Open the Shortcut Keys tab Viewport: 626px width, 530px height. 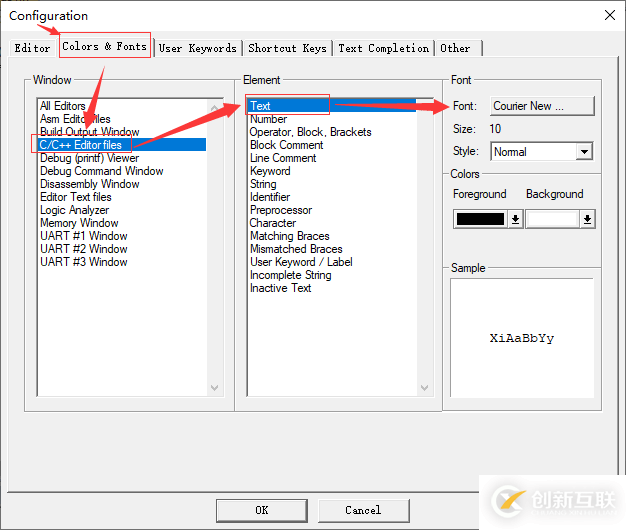point(287,48)
